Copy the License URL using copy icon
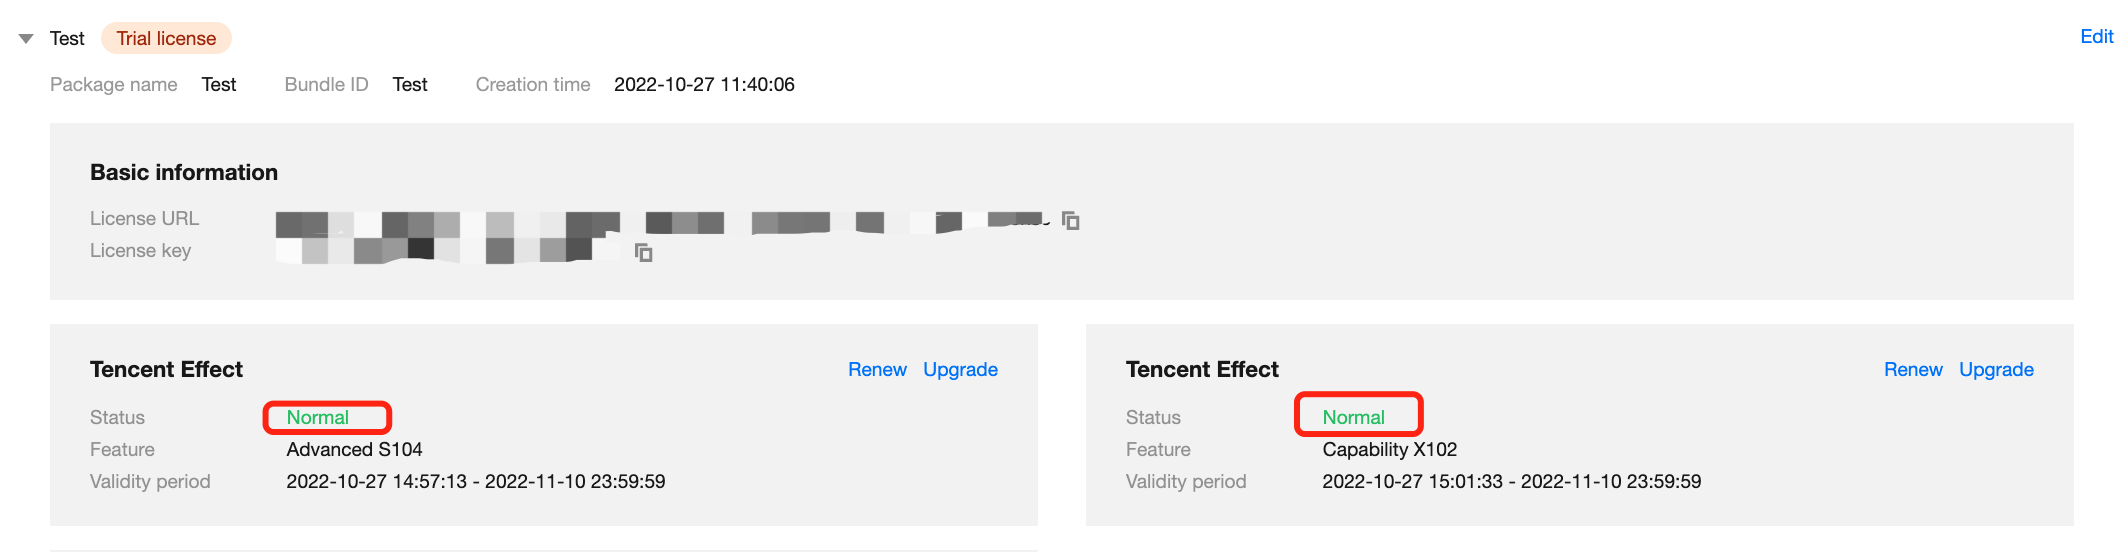Viewport: 2114px width, 552px height. pos(1070,220)
